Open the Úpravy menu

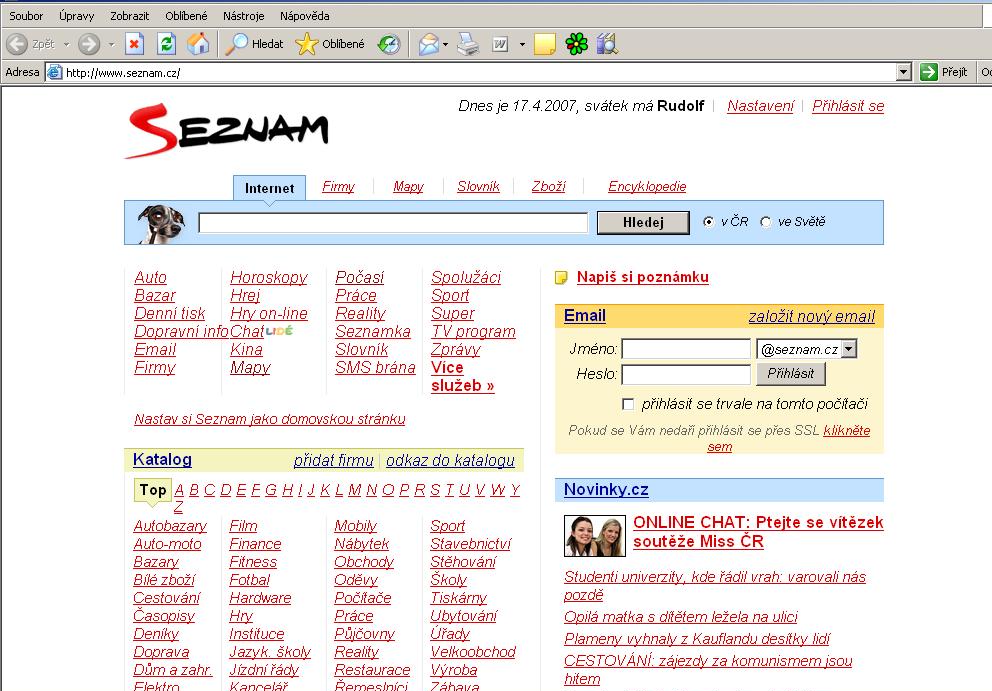[x=77, y=16]
